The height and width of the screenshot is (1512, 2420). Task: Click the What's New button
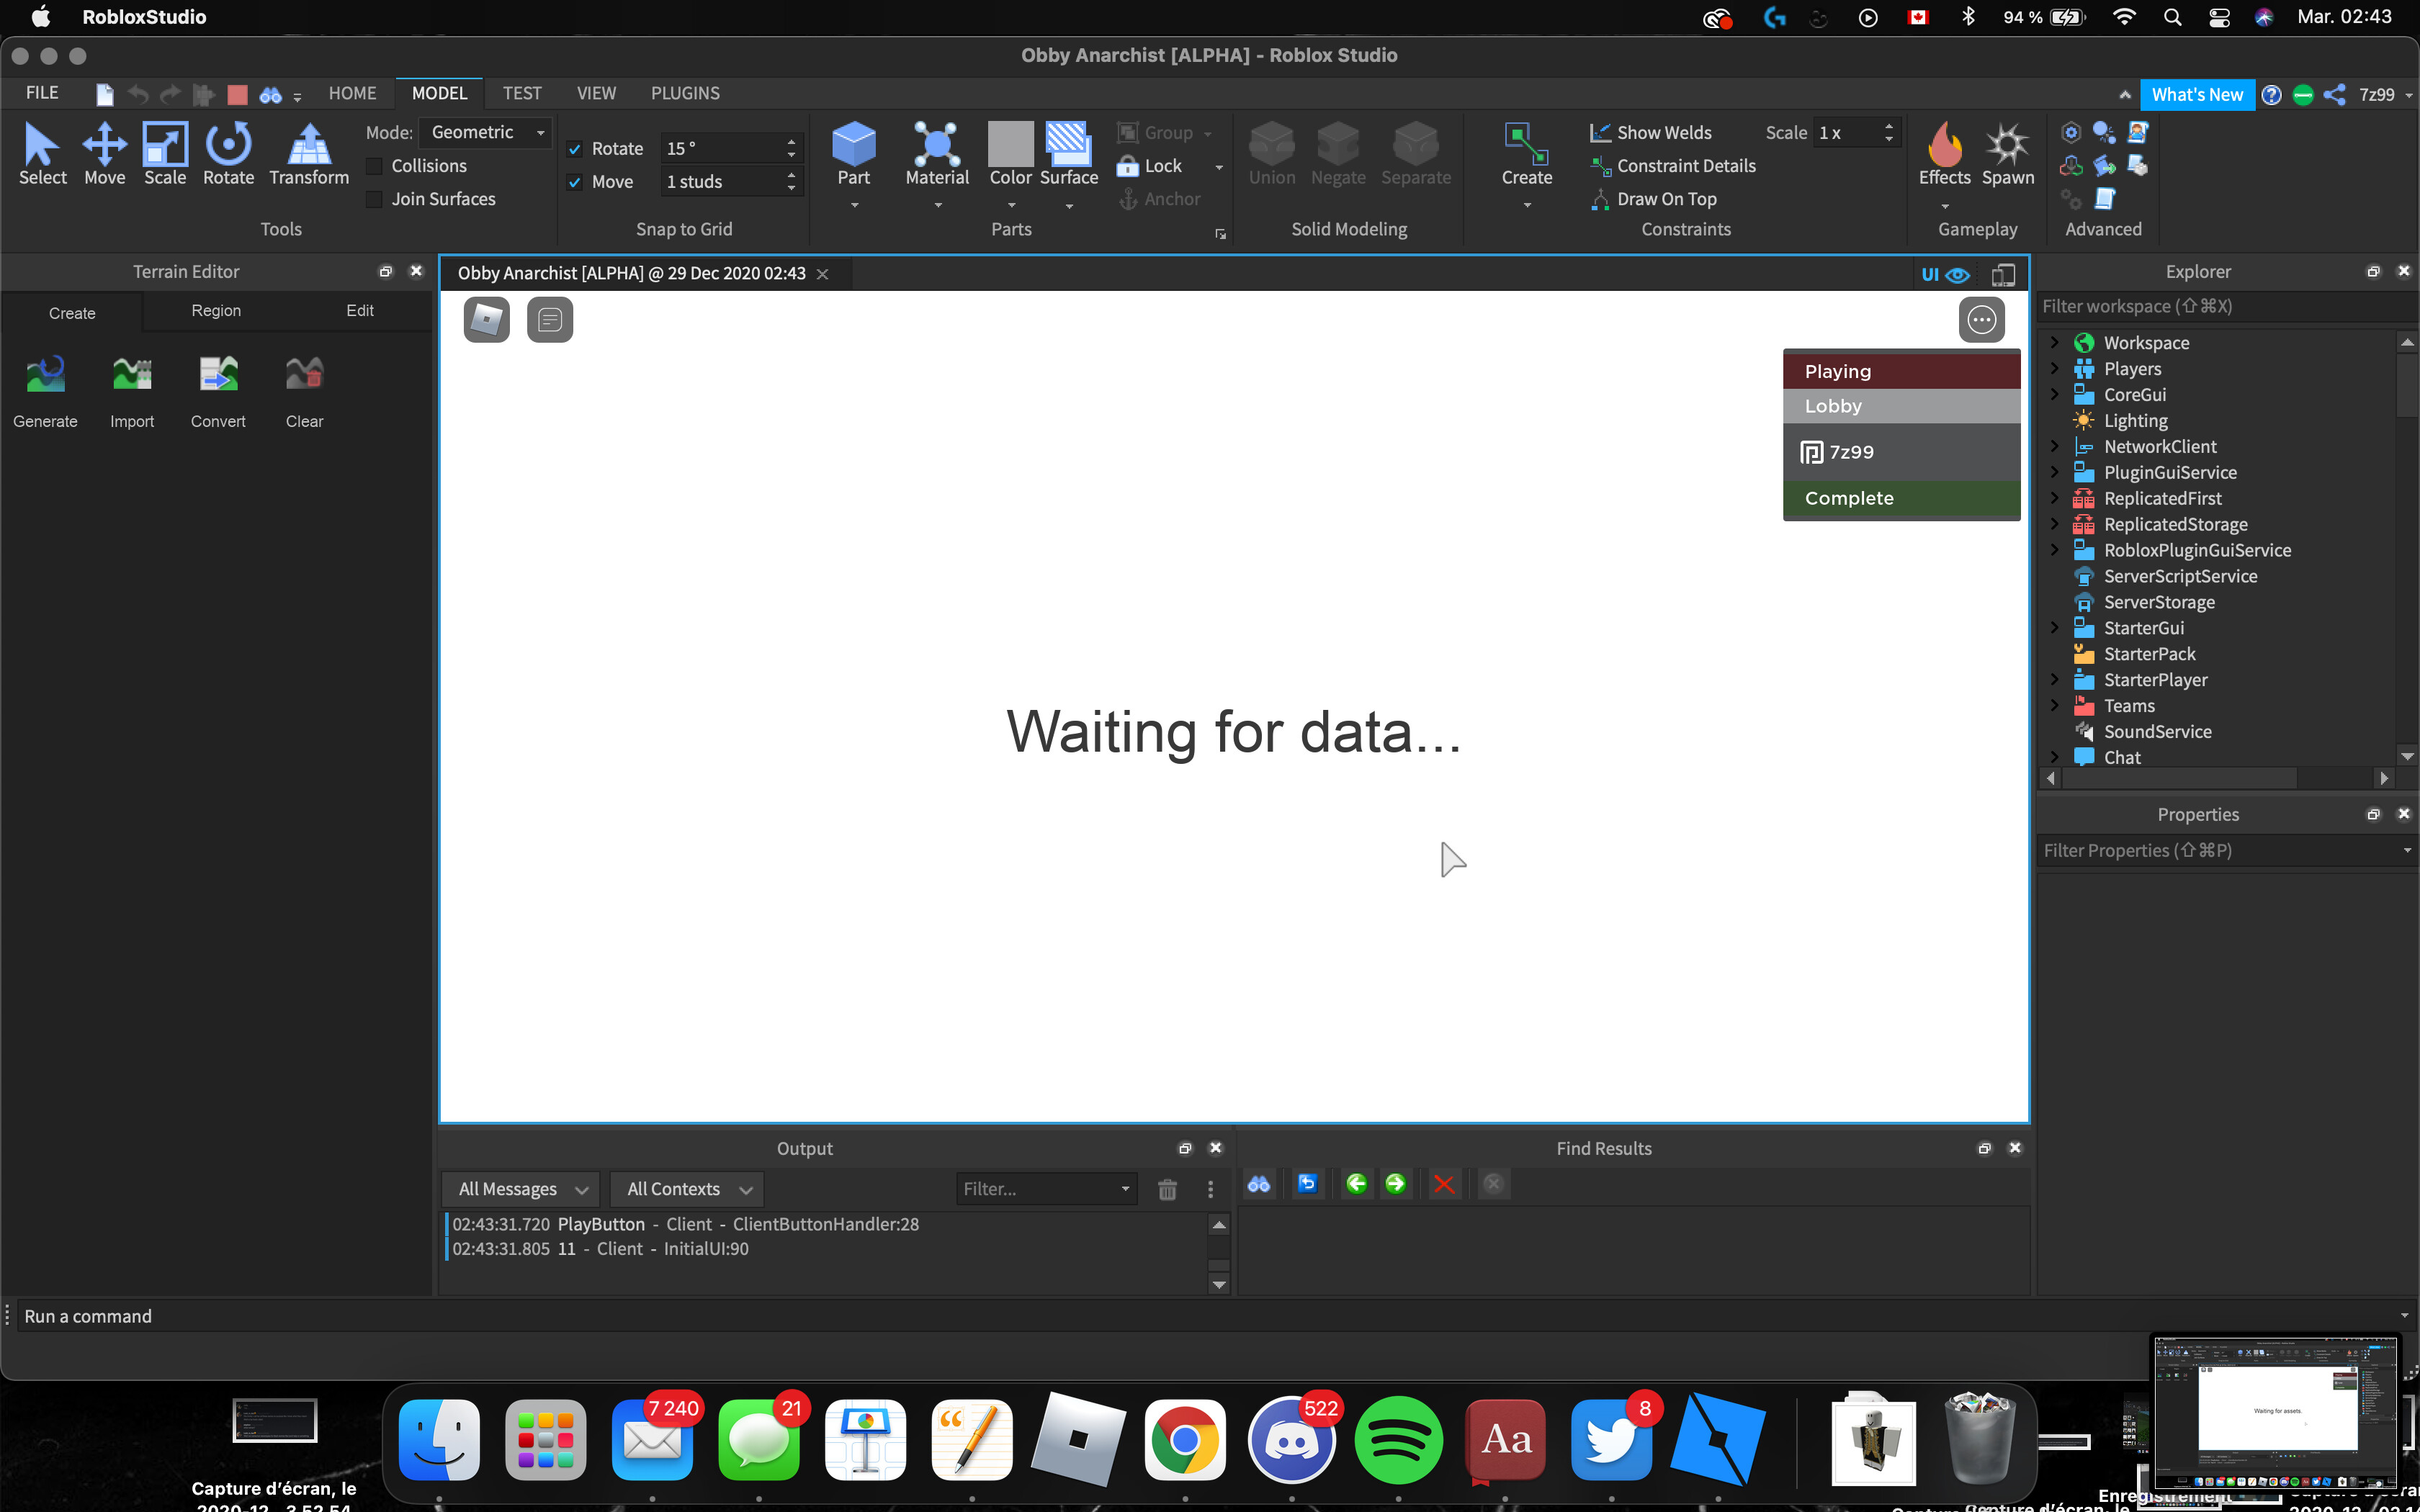[2196, 94]
